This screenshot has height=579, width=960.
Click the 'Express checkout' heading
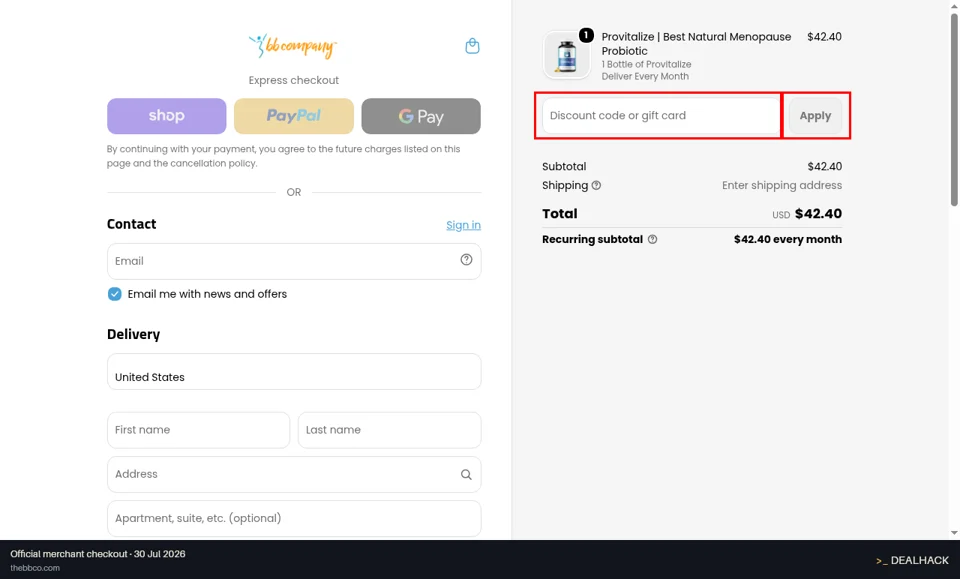pos(294,80)
